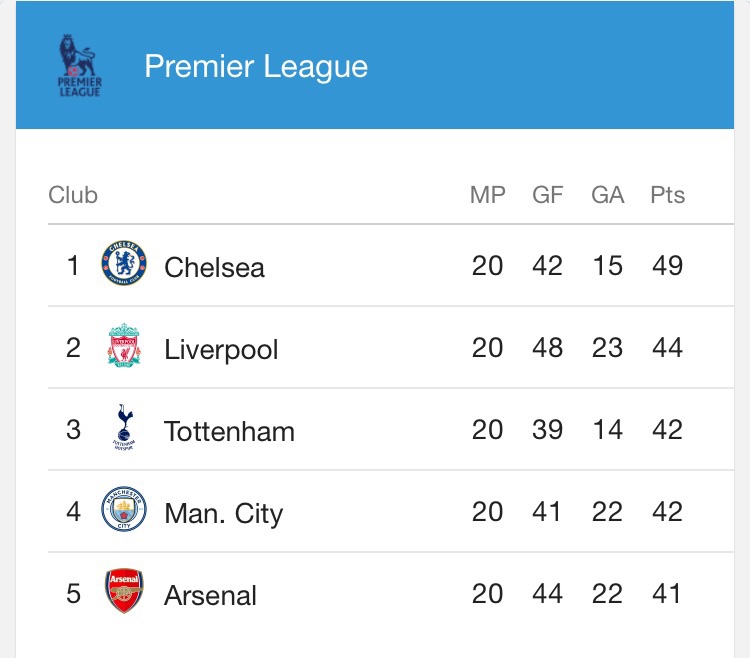This screenshot has height=658, width=750.
Task: Click the Tottenham cockerel crest
Action: (x=124, y=428)
